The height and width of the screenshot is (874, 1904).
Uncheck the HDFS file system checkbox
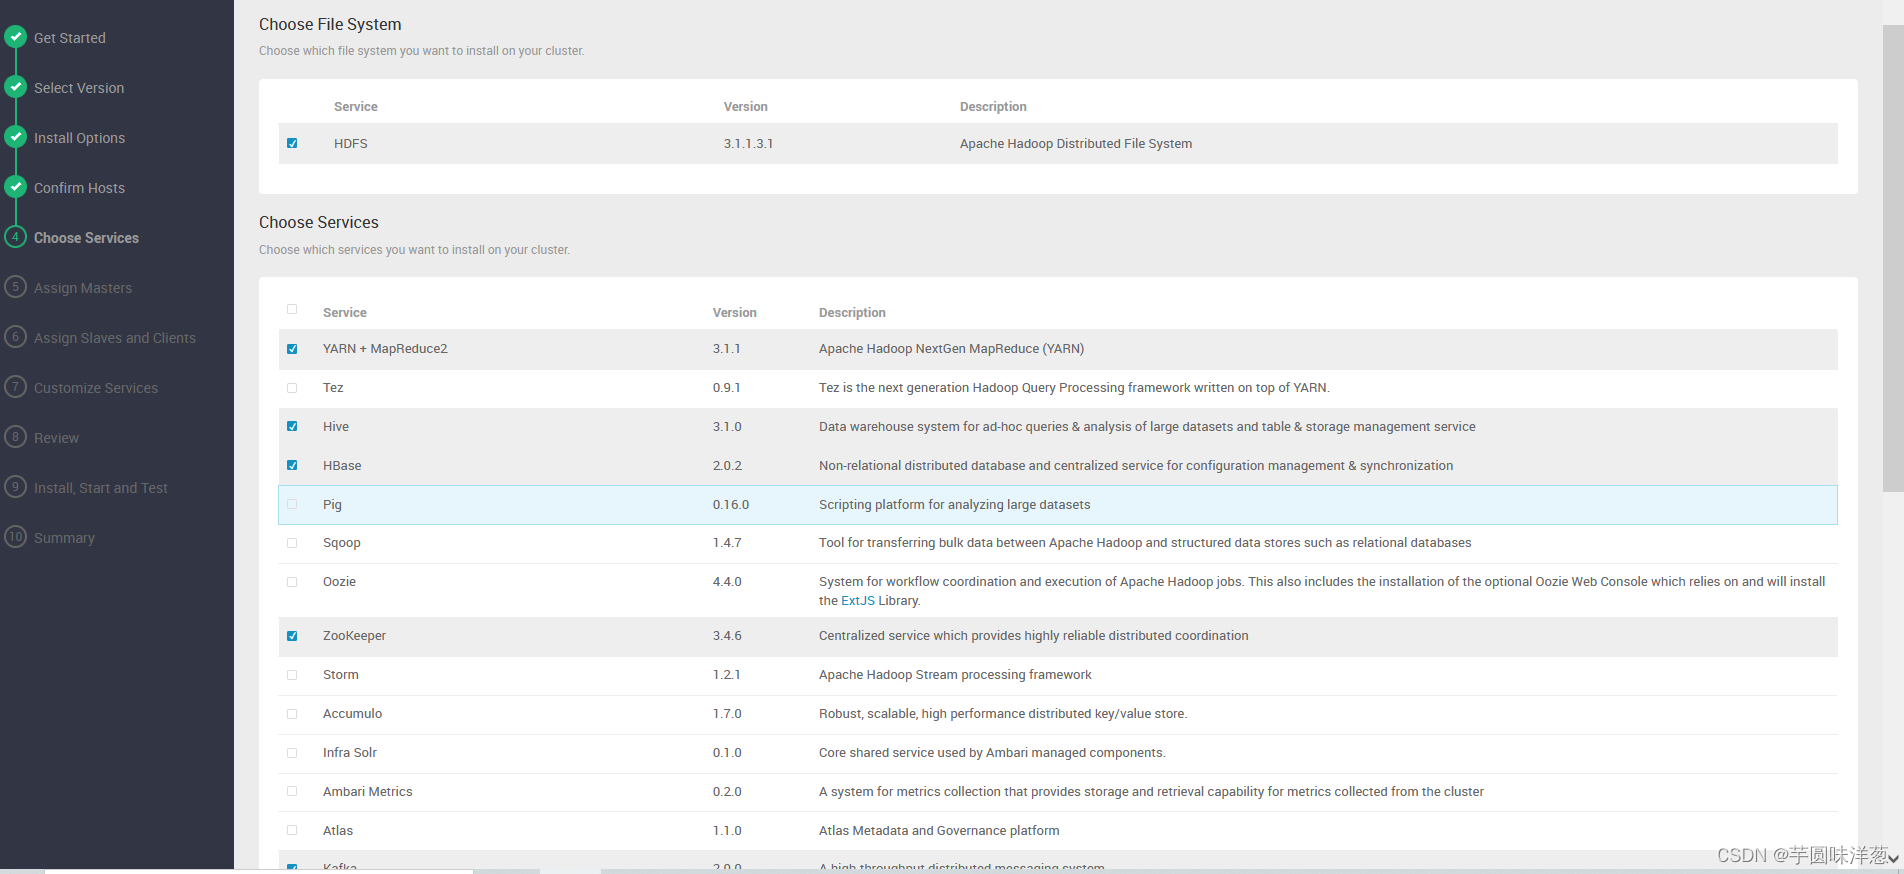coord(292,143)
